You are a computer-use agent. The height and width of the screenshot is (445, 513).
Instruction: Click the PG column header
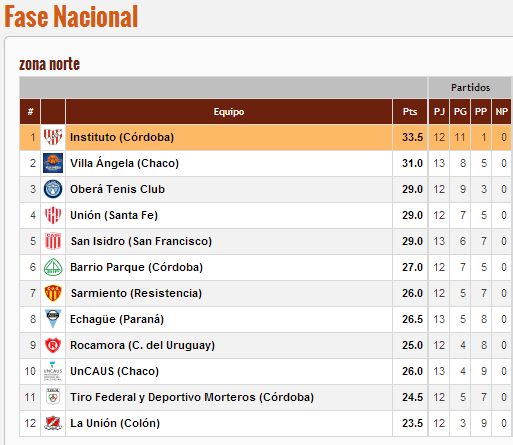tap(460, 112)
